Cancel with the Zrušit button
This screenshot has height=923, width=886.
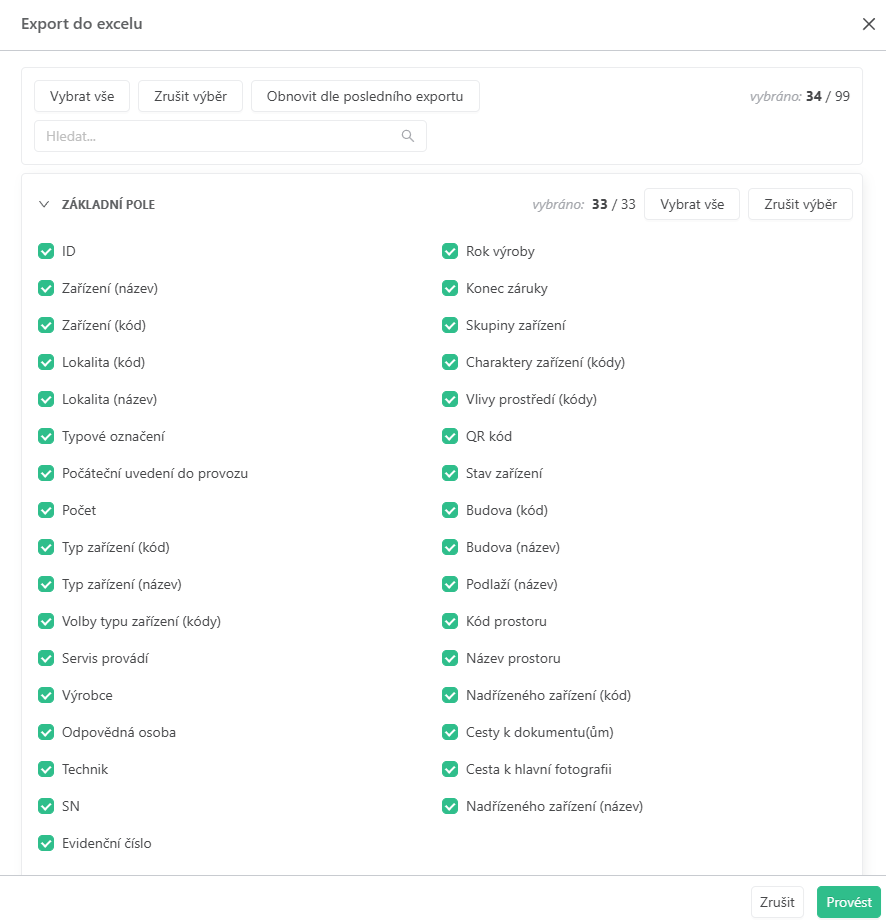pos(777,902)
